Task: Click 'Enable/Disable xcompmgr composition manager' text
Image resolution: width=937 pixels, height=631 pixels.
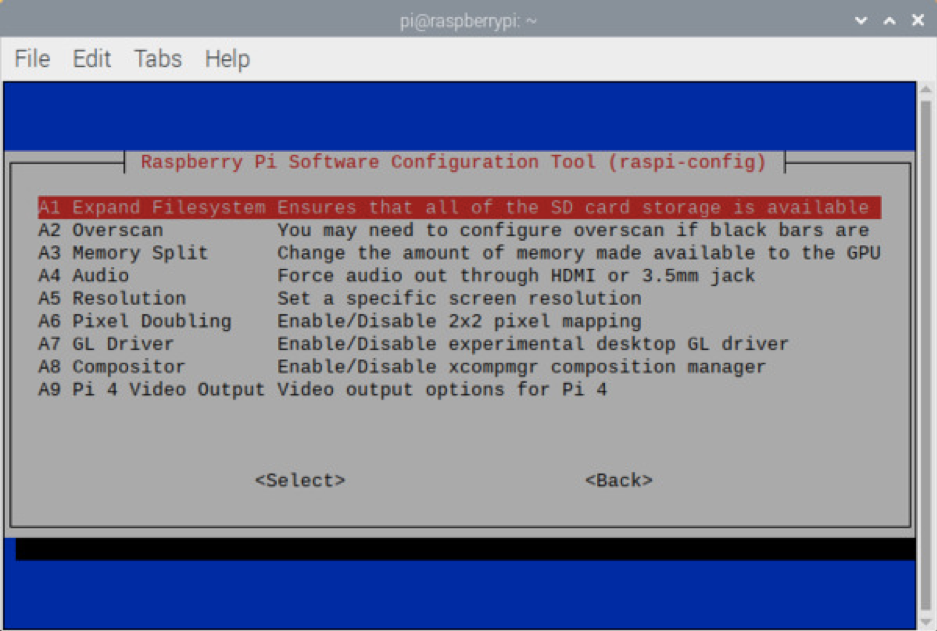Action: [x=521, y=366]
